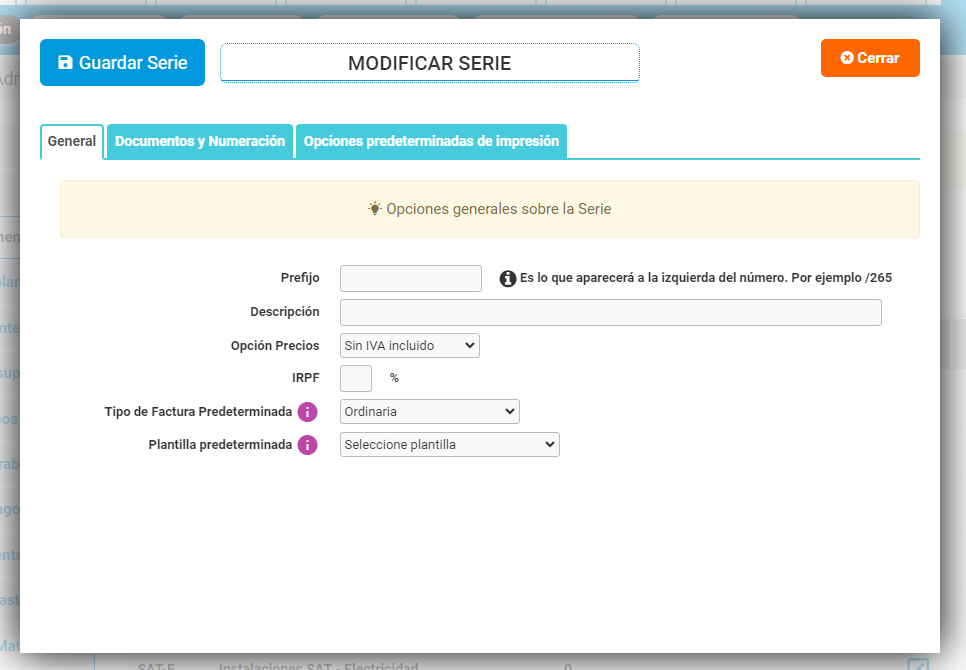Screen dimensions: 966x670
Task: Switch to the Documentos y Numeración tab
Action: [201, 141]
